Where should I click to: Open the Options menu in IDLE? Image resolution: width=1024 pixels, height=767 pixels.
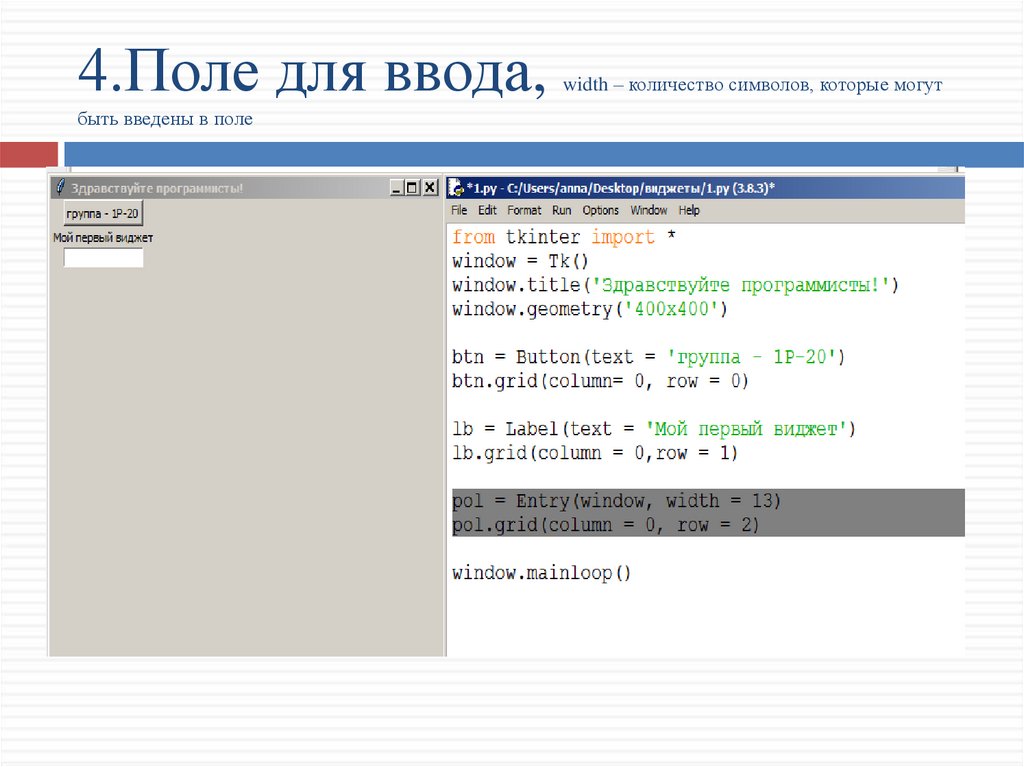601,210
